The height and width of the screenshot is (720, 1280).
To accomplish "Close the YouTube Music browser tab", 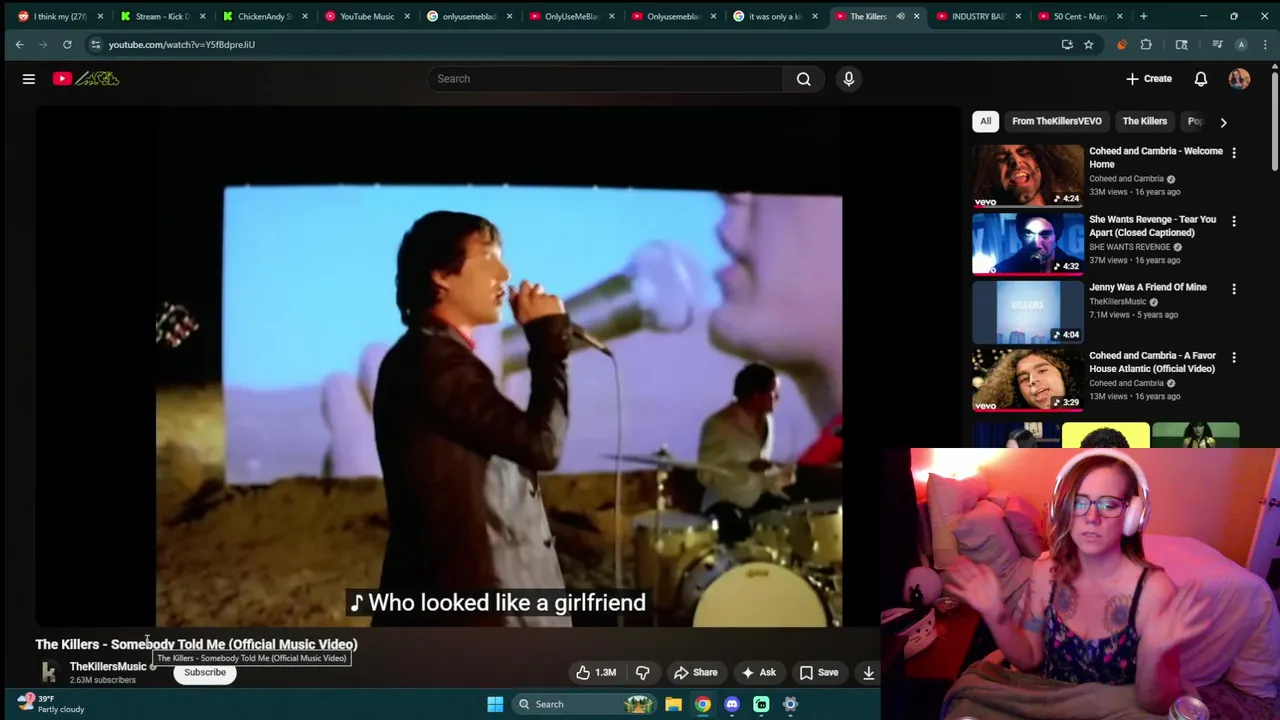I will [x=406, y=16].
